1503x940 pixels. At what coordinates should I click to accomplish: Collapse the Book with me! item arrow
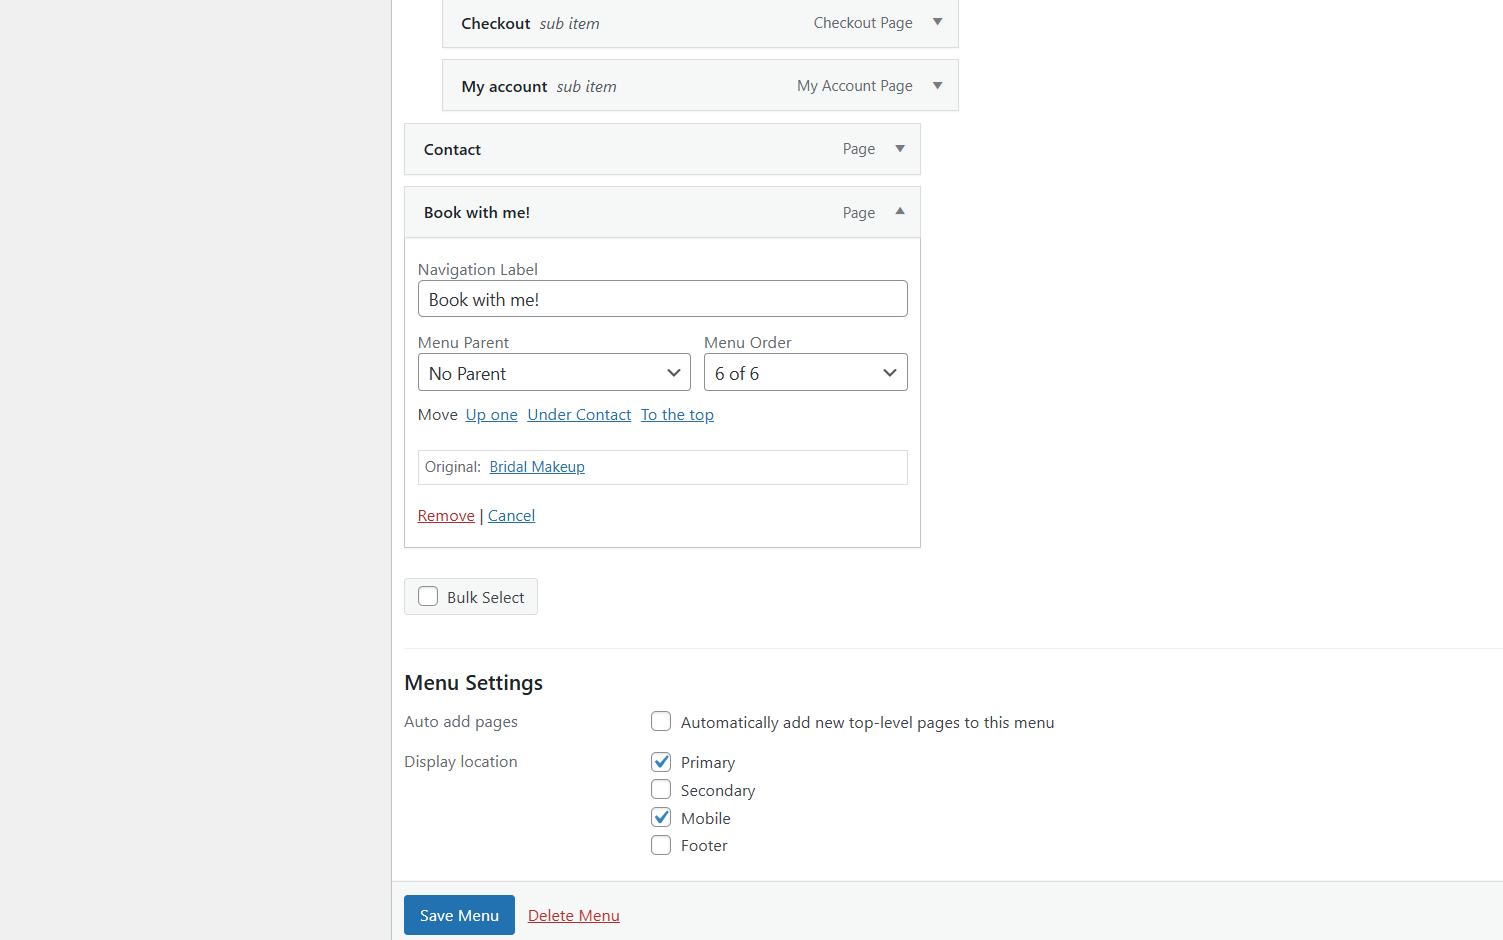(x=899, y=212)
